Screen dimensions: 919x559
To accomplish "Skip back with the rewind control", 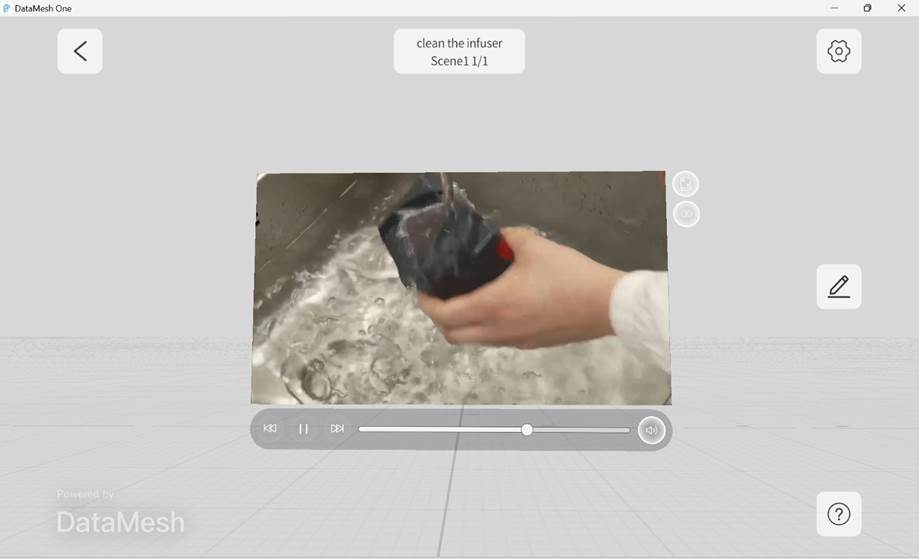I will pyautogui.click(x=270, y=429).
